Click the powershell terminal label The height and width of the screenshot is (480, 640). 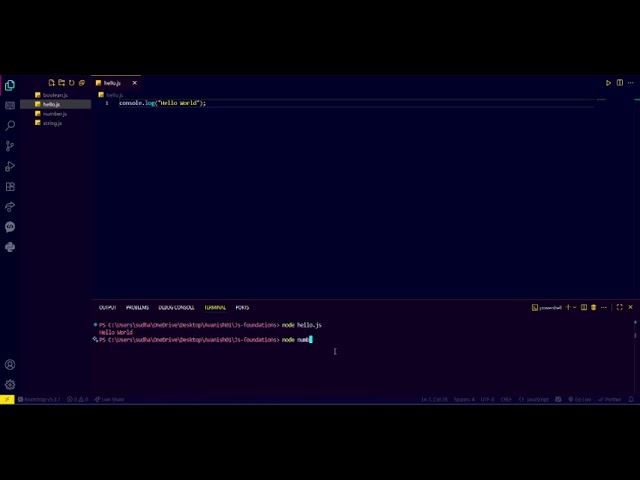pyautogui.click(x=547, y=307)
